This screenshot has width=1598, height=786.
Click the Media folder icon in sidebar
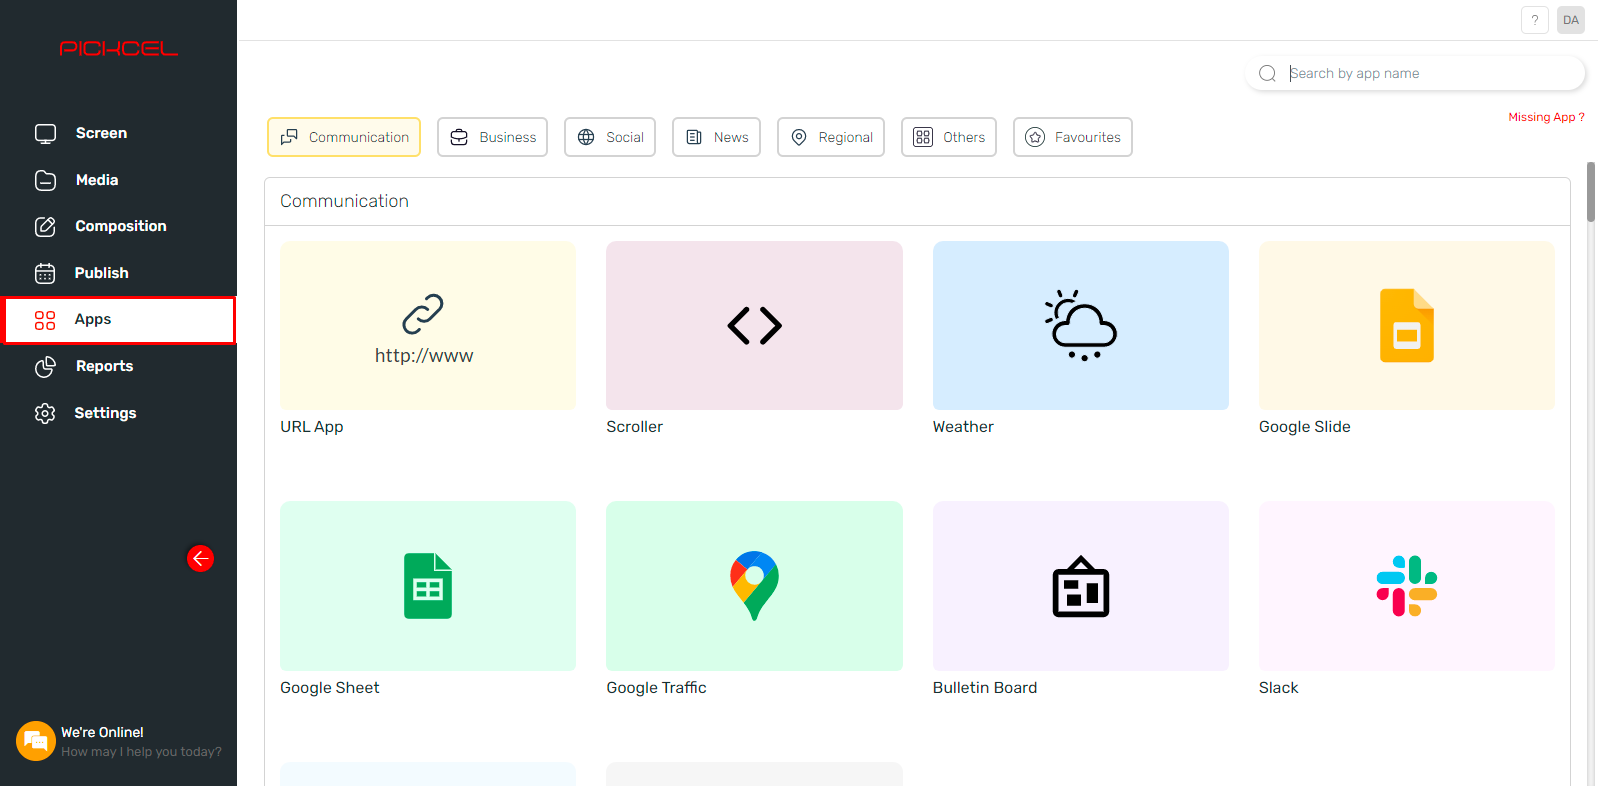tap(45, 180)
